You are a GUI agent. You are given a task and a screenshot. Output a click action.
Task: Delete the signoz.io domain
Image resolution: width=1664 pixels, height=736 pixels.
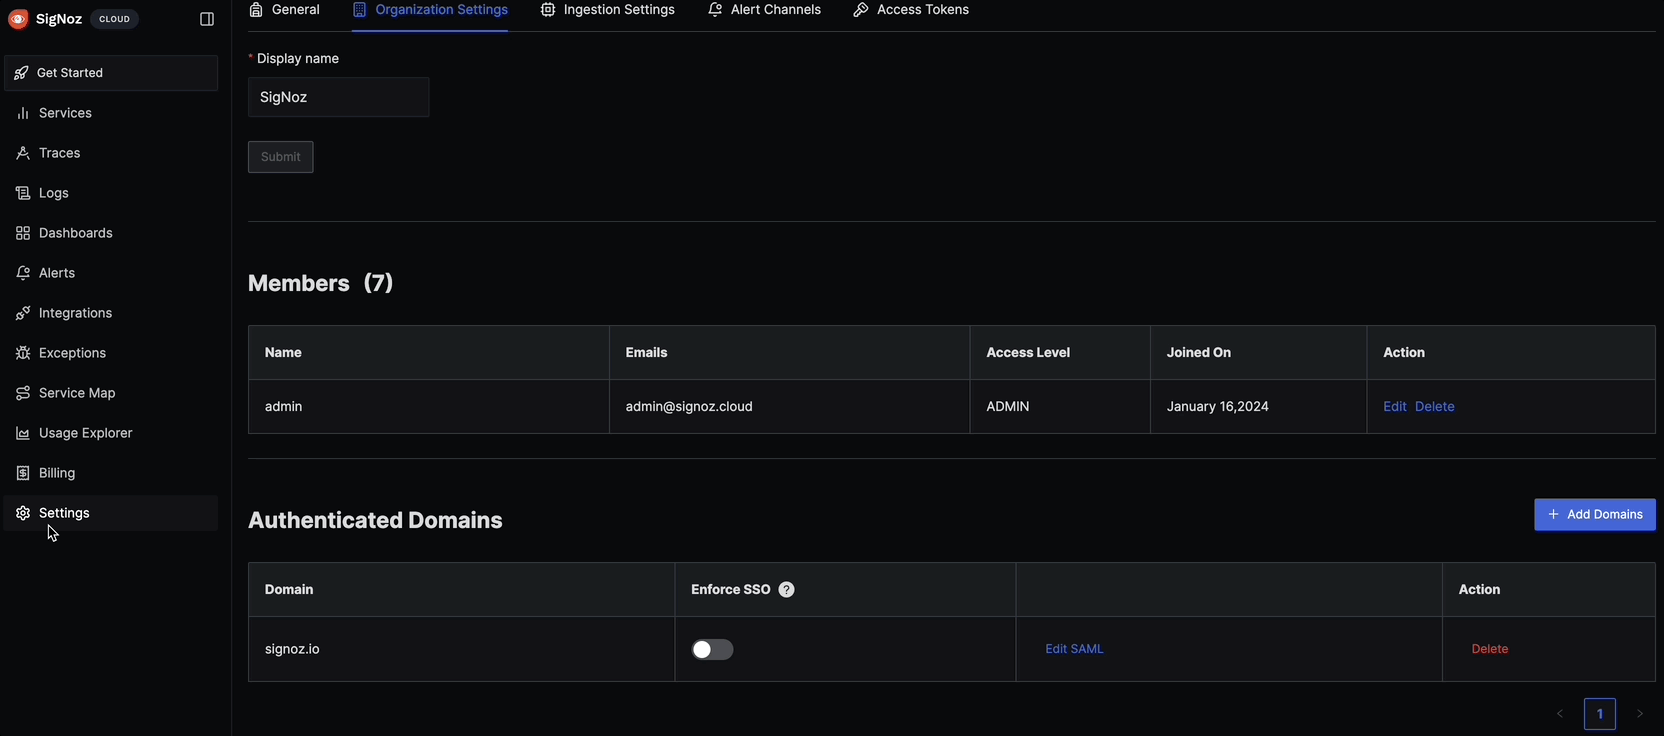click(x=1490, y=649)
